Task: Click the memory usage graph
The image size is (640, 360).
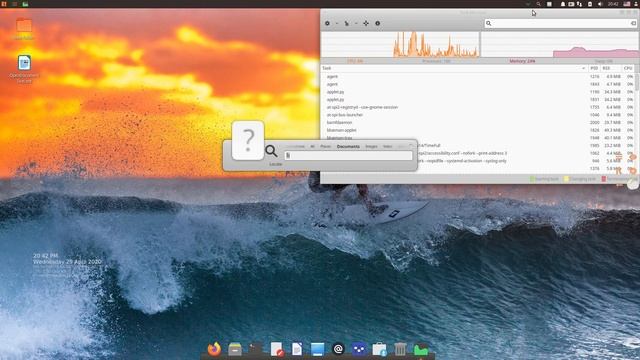Action: click(x=560, y=45)
